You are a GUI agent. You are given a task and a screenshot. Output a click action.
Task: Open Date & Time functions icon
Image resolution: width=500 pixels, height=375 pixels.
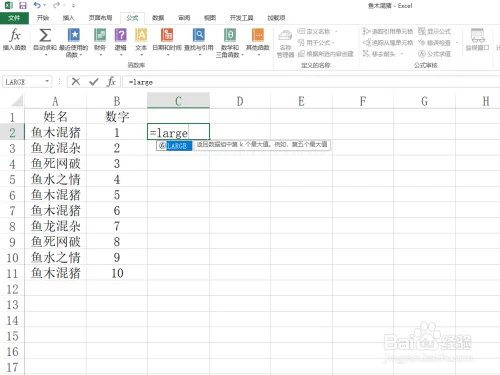coord(167,35)
